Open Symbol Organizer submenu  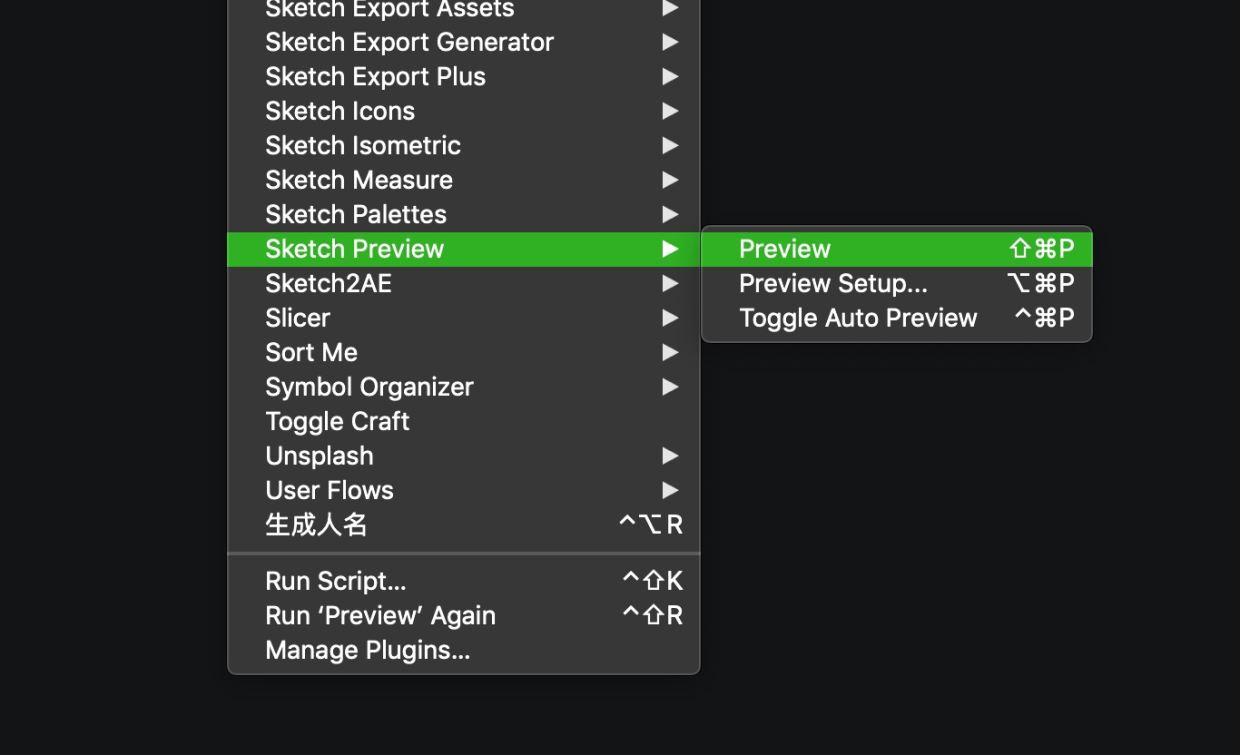pos(463,387)
